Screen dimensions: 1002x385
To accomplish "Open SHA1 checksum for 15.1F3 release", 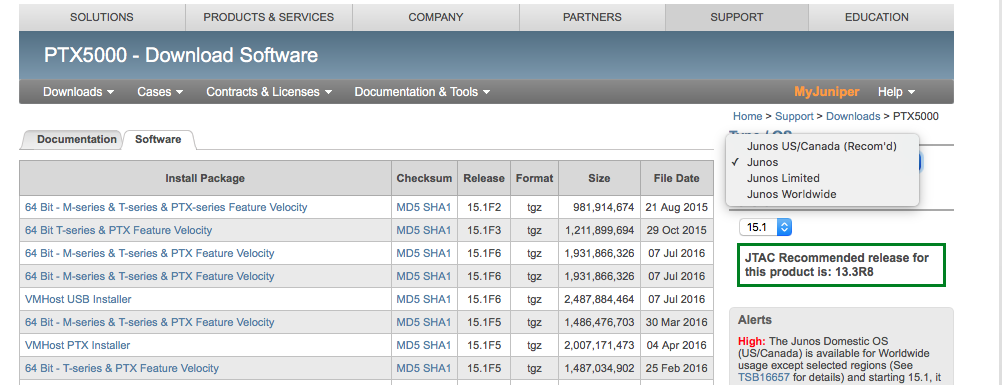I will (437, 230).
